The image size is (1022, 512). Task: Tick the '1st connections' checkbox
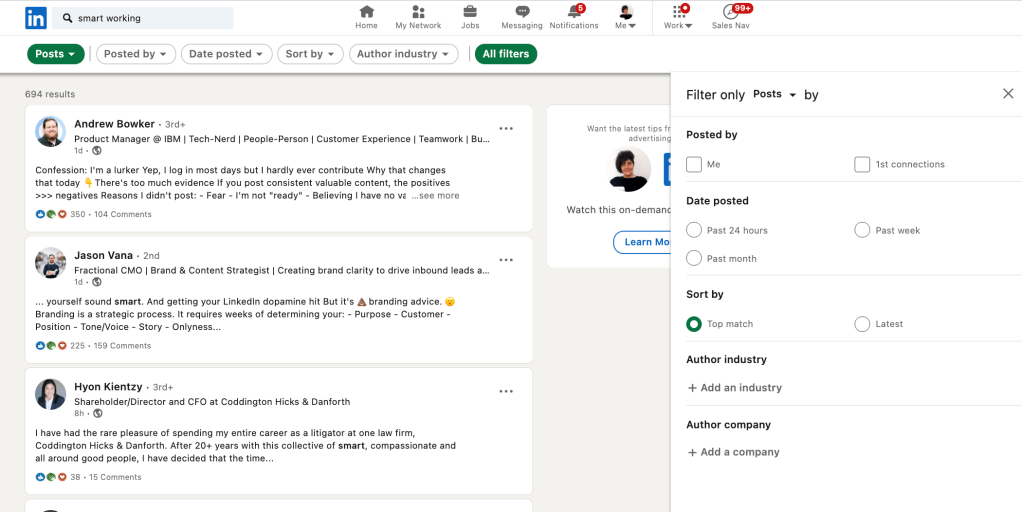862,164
